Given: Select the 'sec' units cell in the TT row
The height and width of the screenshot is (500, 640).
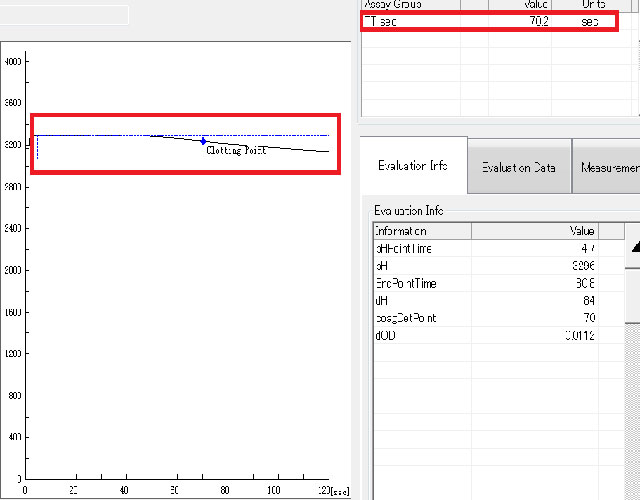Looking at the screenshot, I should [x=590, y=21].
